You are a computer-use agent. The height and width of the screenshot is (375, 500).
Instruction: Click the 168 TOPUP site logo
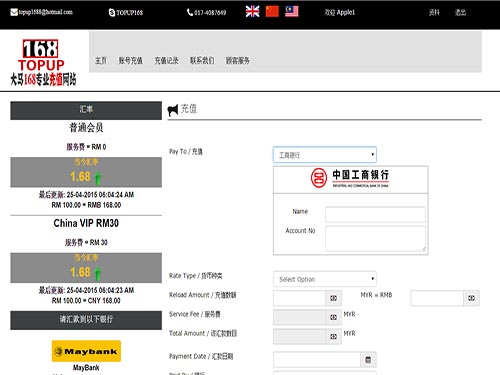(x=43, y=62)
